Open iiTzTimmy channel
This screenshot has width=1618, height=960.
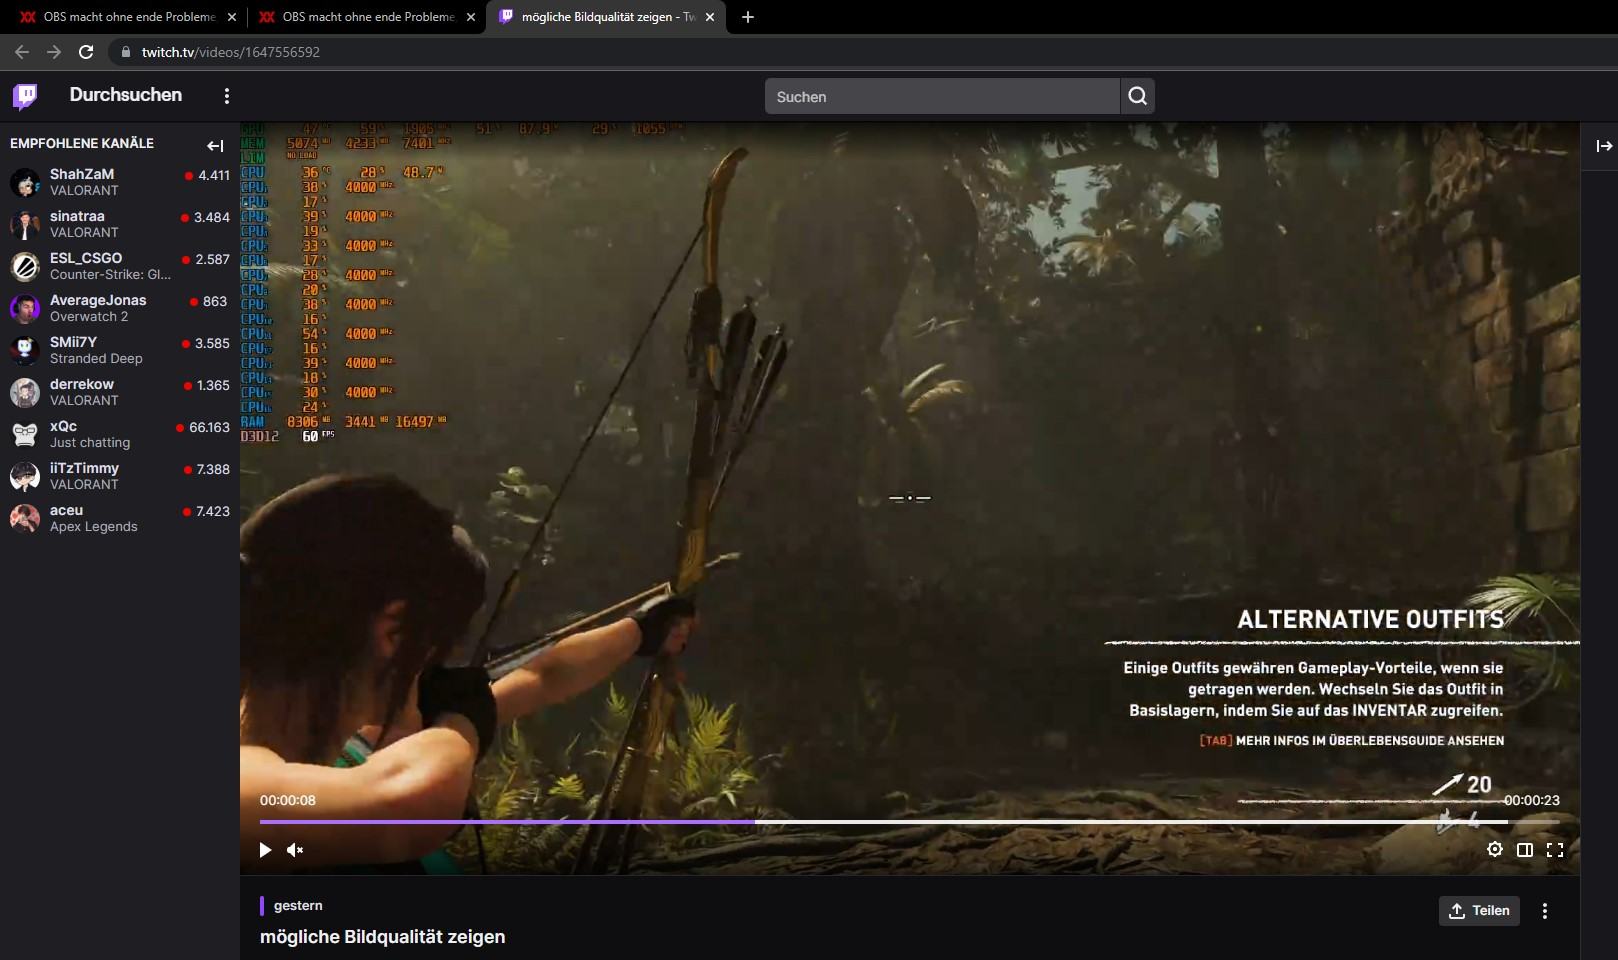point(120,476)
